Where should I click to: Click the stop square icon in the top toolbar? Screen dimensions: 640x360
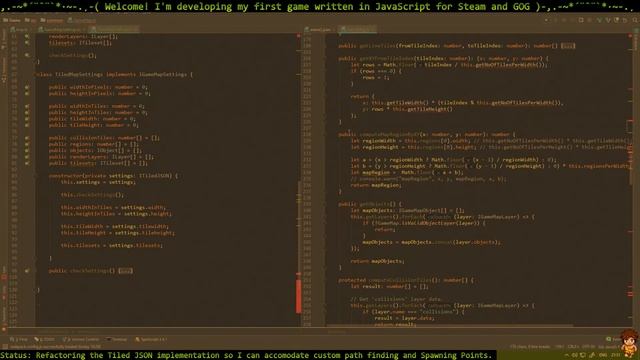[x=581, y=20]
